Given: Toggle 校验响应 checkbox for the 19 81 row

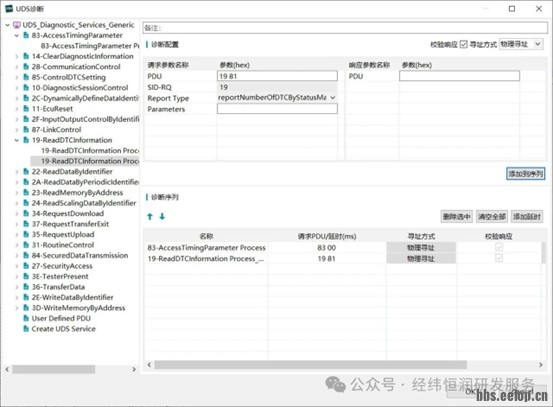Looking at the screenshot, I should [499, 258].
